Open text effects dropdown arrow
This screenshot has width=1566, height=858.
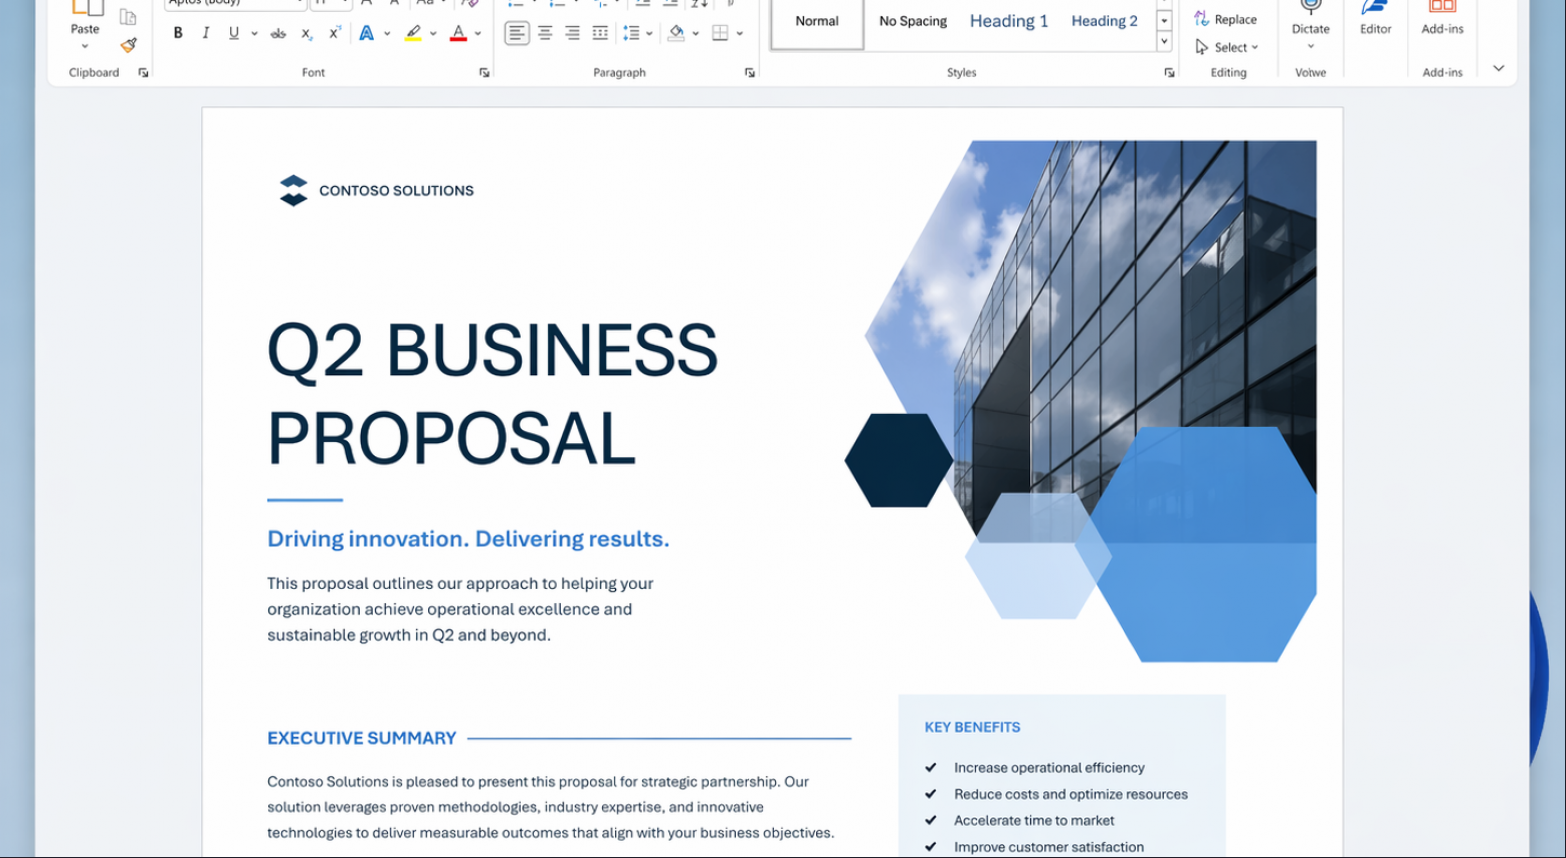[387, 33]
